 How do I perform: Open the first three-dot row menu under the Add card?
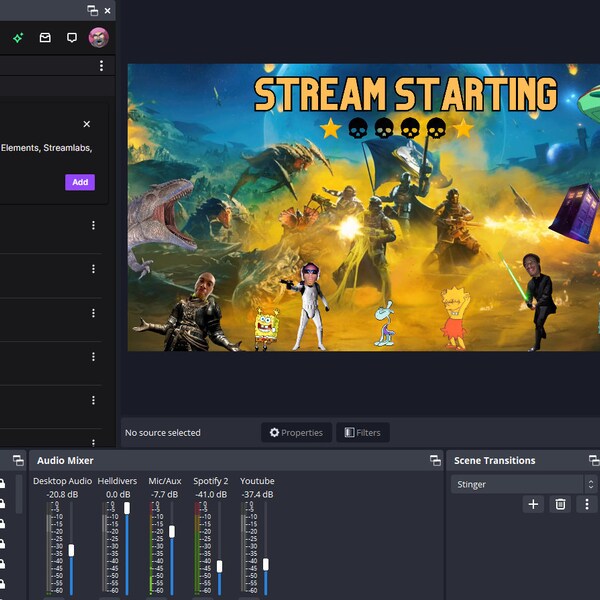93,225
